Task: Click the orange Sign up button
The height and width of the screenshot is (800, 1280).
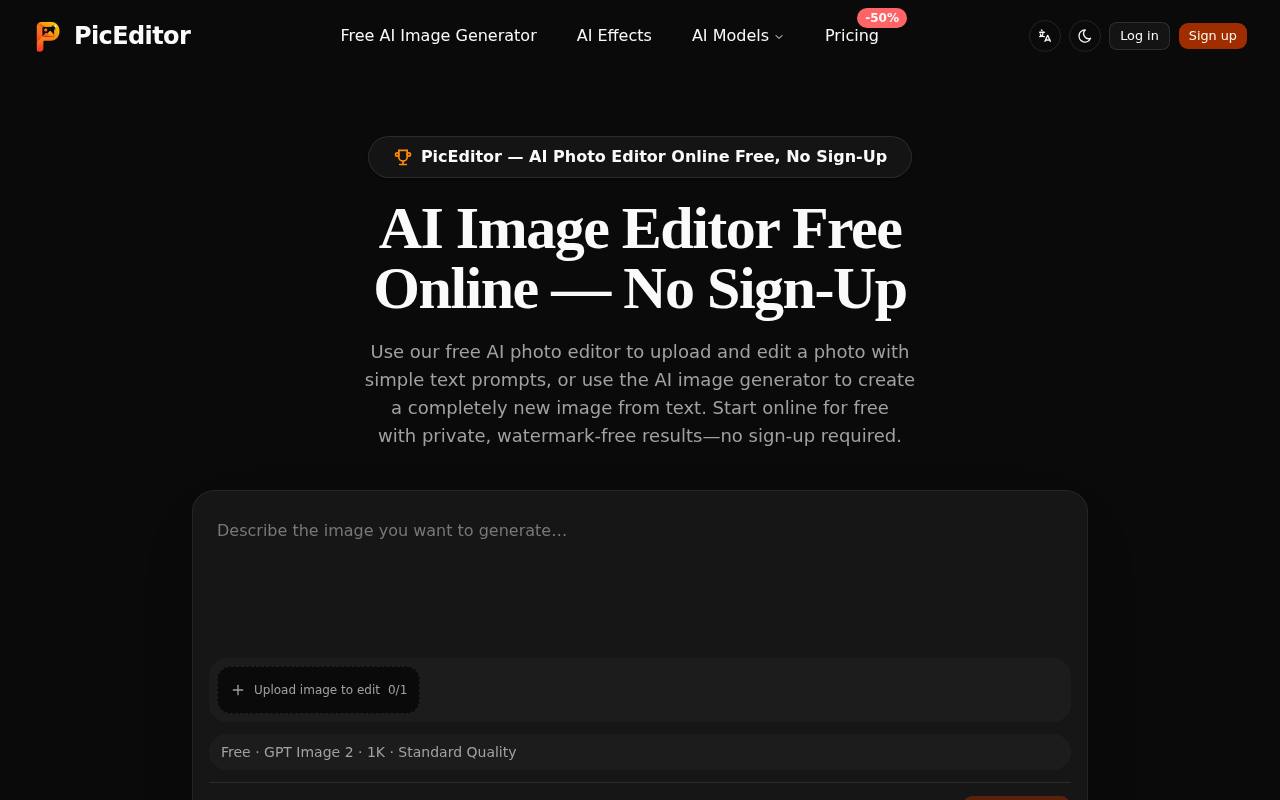Action: tap(1213, 36)
